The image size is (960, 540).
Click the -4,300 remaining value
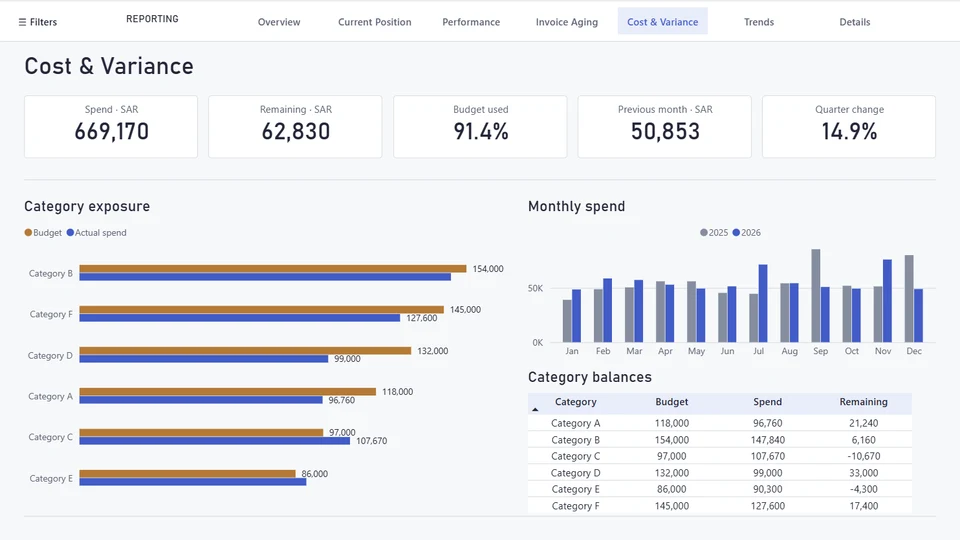[x=863, y=489]
